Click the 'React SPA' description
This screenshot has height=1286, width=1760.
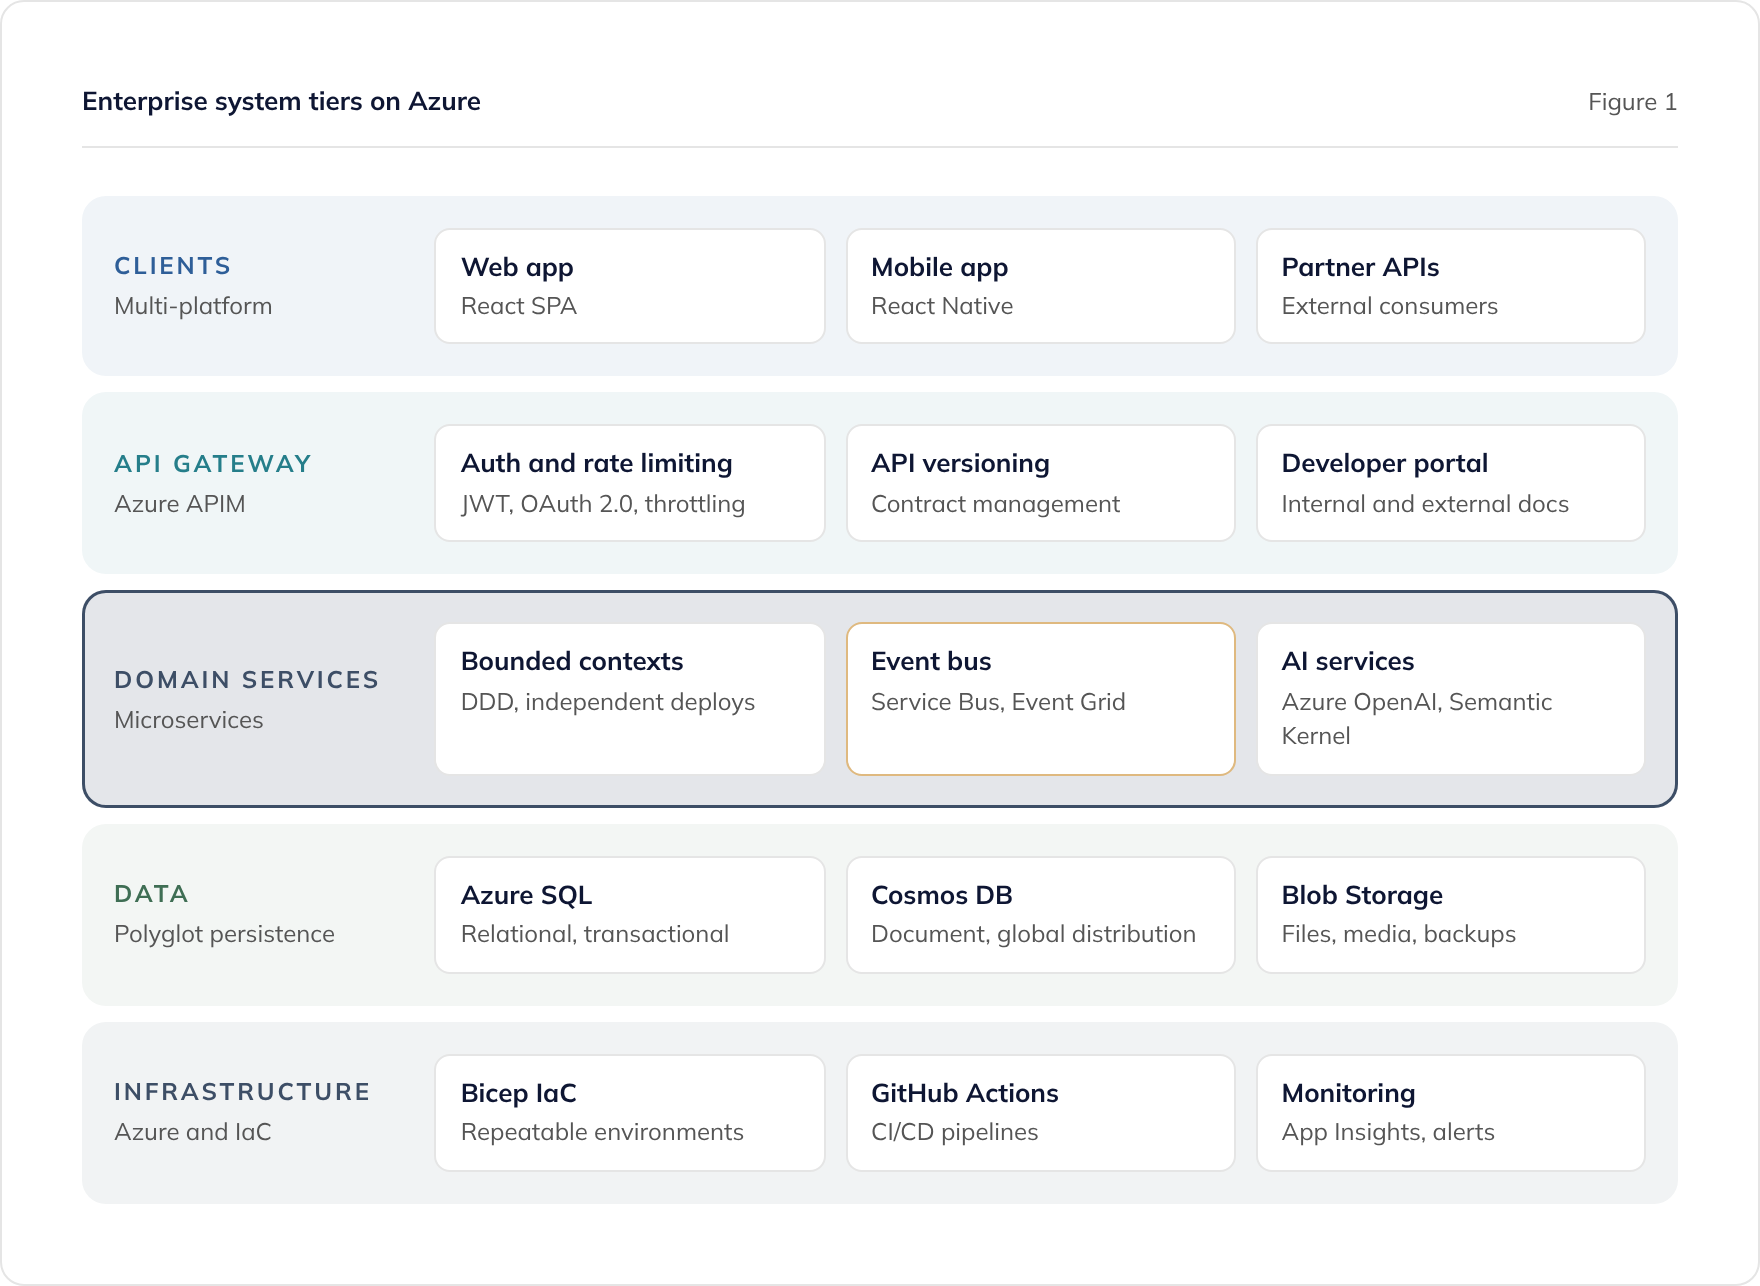pyautogui.click(x=519, y=306)
